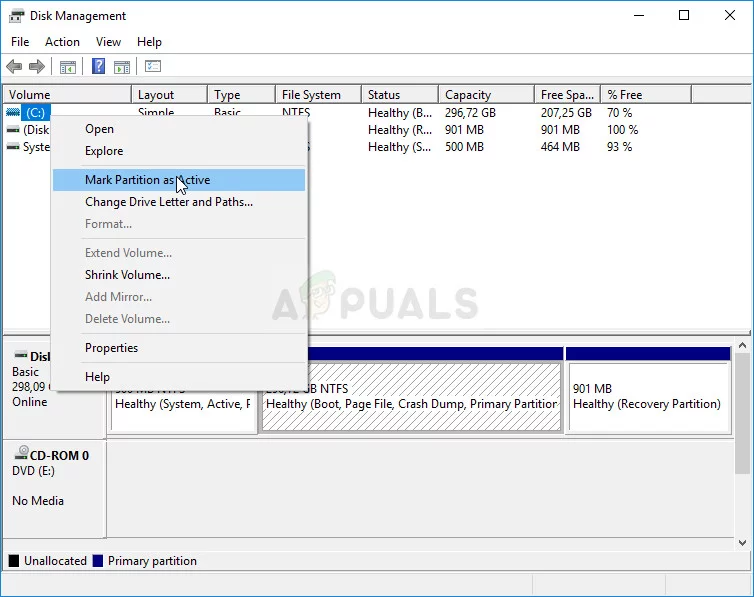Sort by the % Free column header

click(x=646, y=95)
